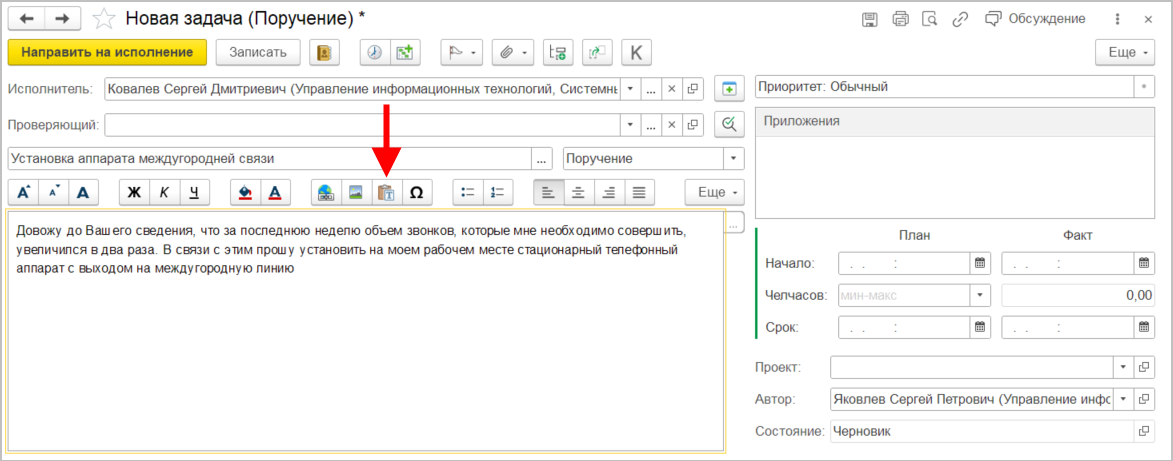Align text center
The height and width of the screenshot is (461, 1173).
pyautogui.click(x=578, y=192)
